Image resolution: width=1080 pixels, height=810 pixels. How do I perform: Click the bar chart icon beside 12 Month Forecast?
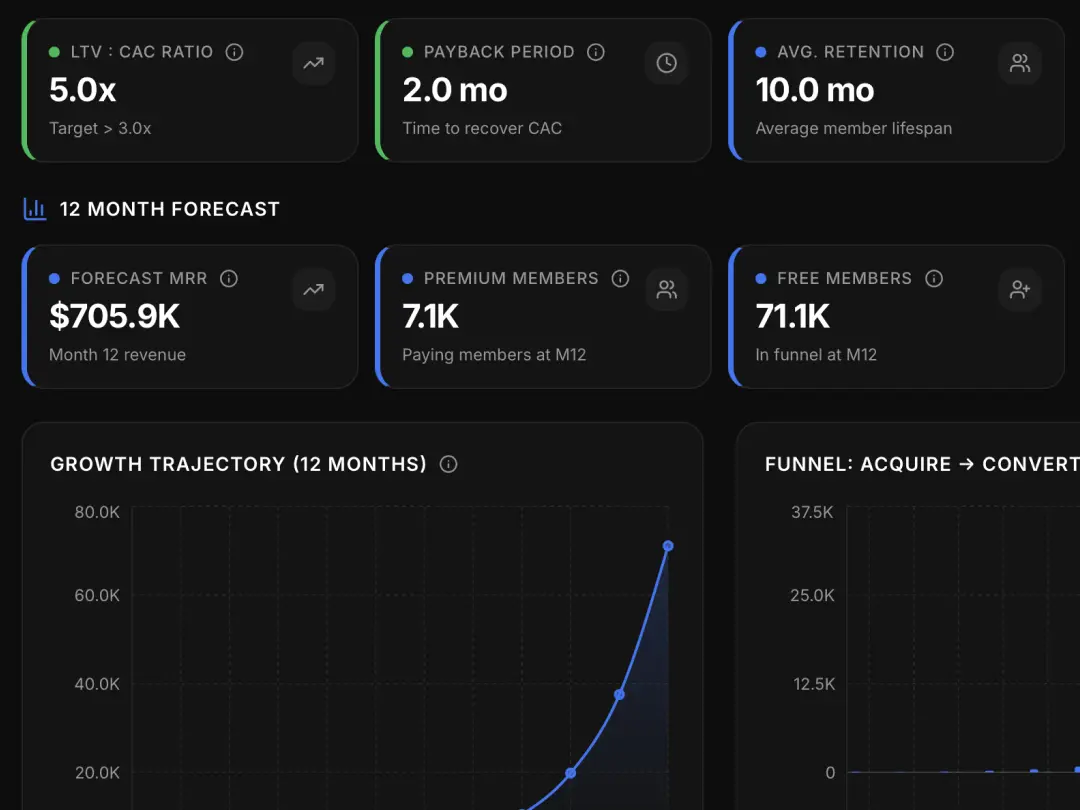pyautogui.click(x=35, y=209)
